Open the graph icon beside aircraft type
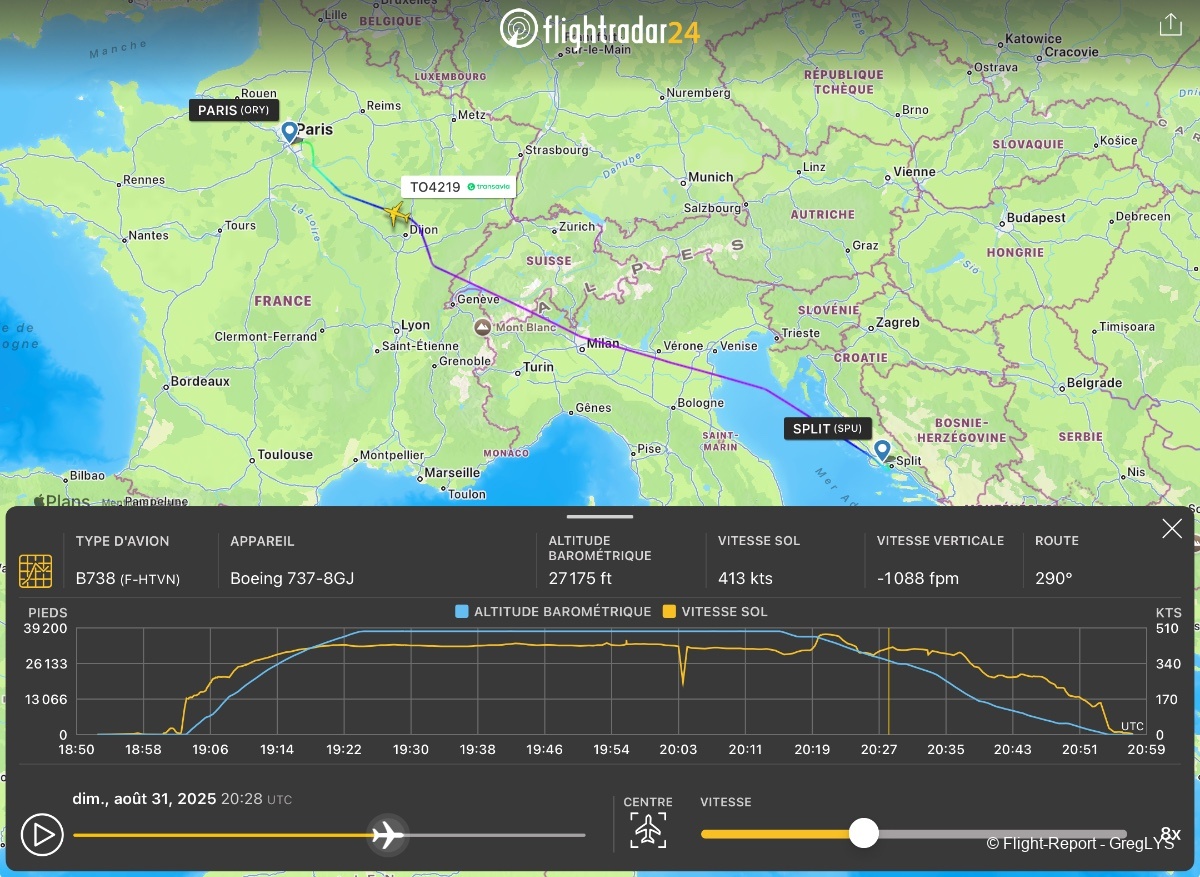 pos(36,570)
